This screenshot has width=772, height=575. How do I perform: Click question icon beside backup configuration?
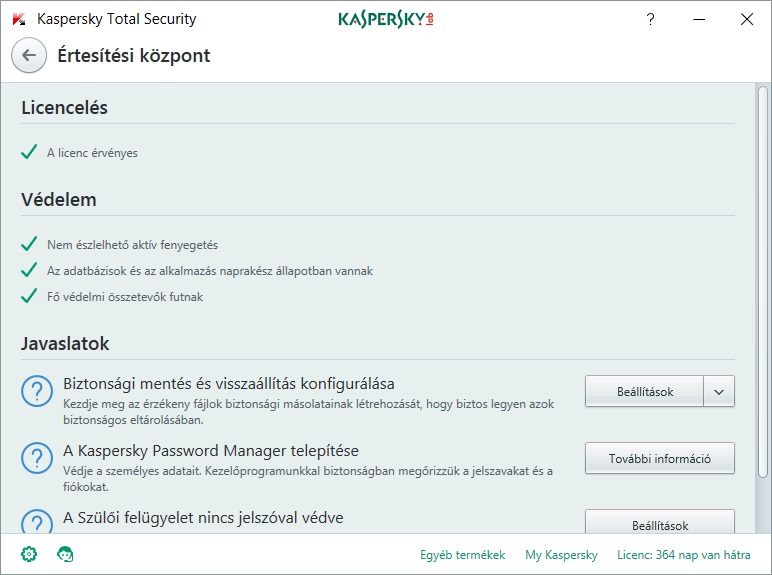37,391
